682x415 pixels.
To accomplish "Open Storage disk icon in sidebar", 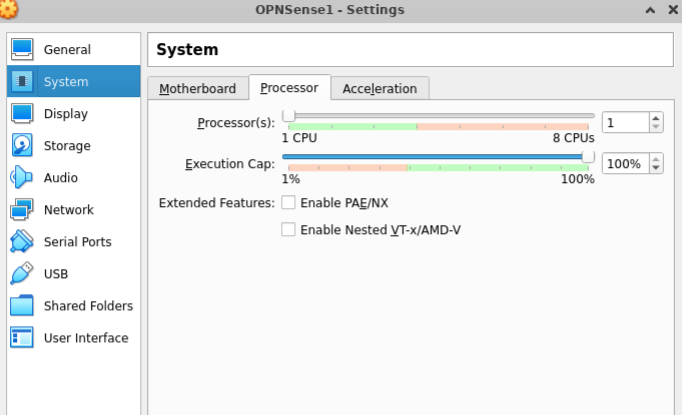I will click(x=22, y=146).
